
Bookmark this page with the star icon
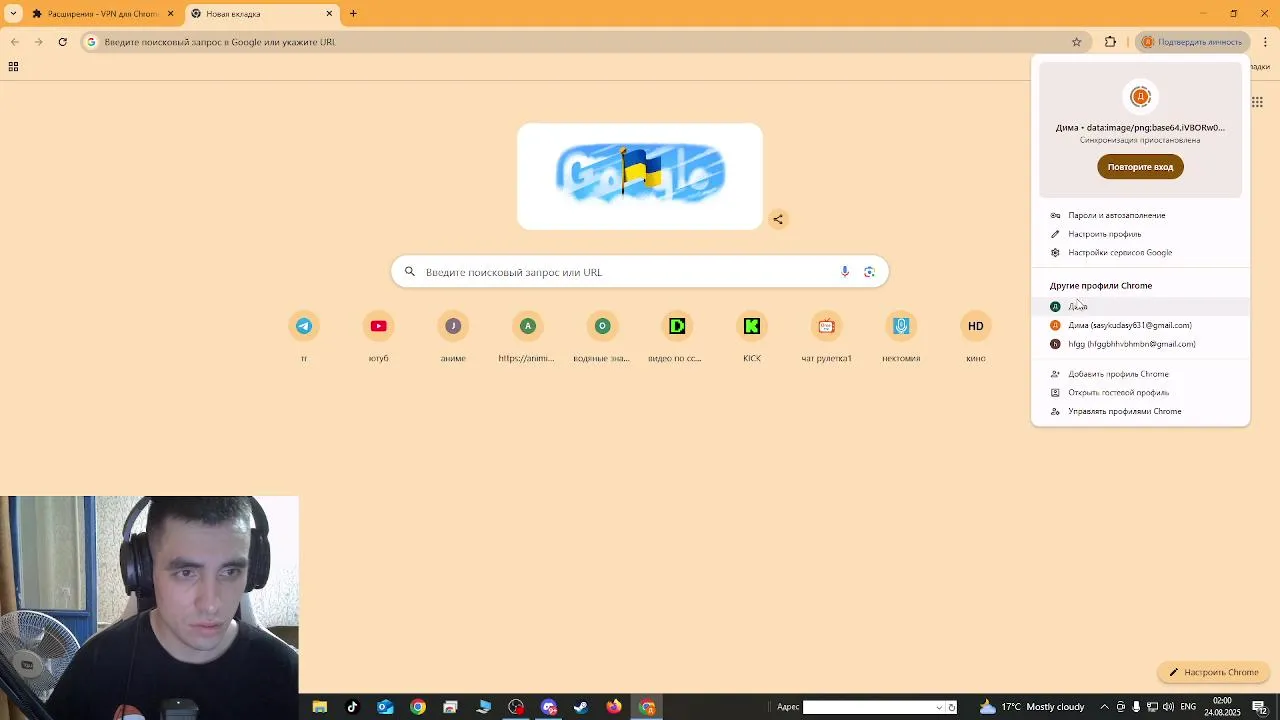pos(1077,42)
